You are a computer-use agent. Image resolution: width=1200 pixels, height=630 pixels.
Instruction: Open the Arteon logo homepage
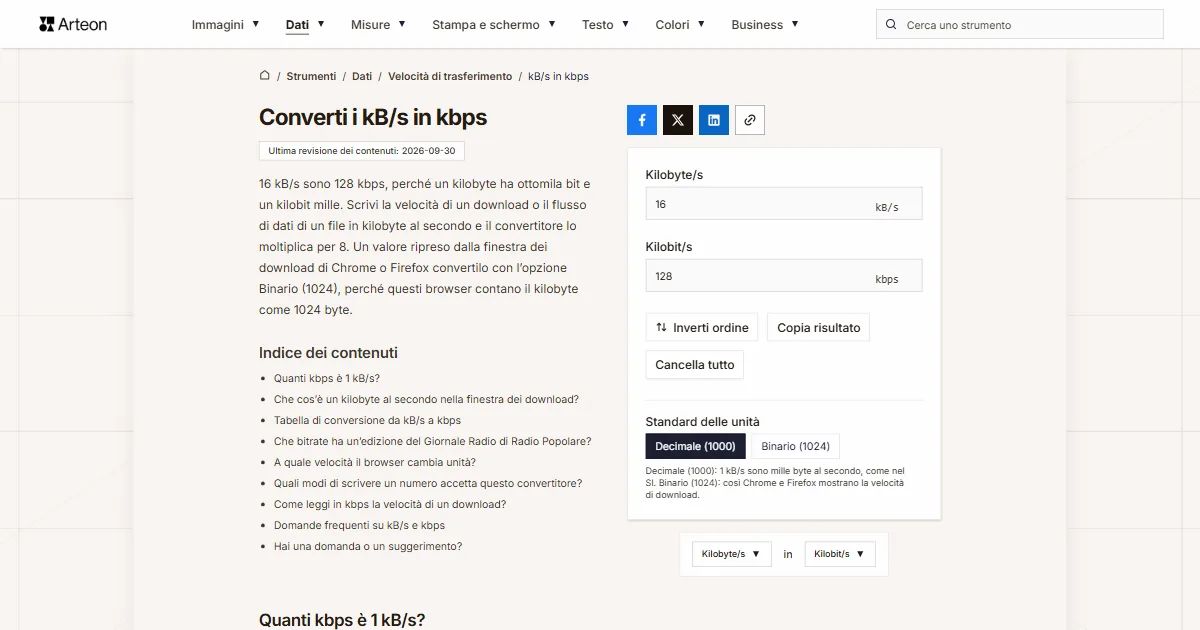[x=73, y=24]
